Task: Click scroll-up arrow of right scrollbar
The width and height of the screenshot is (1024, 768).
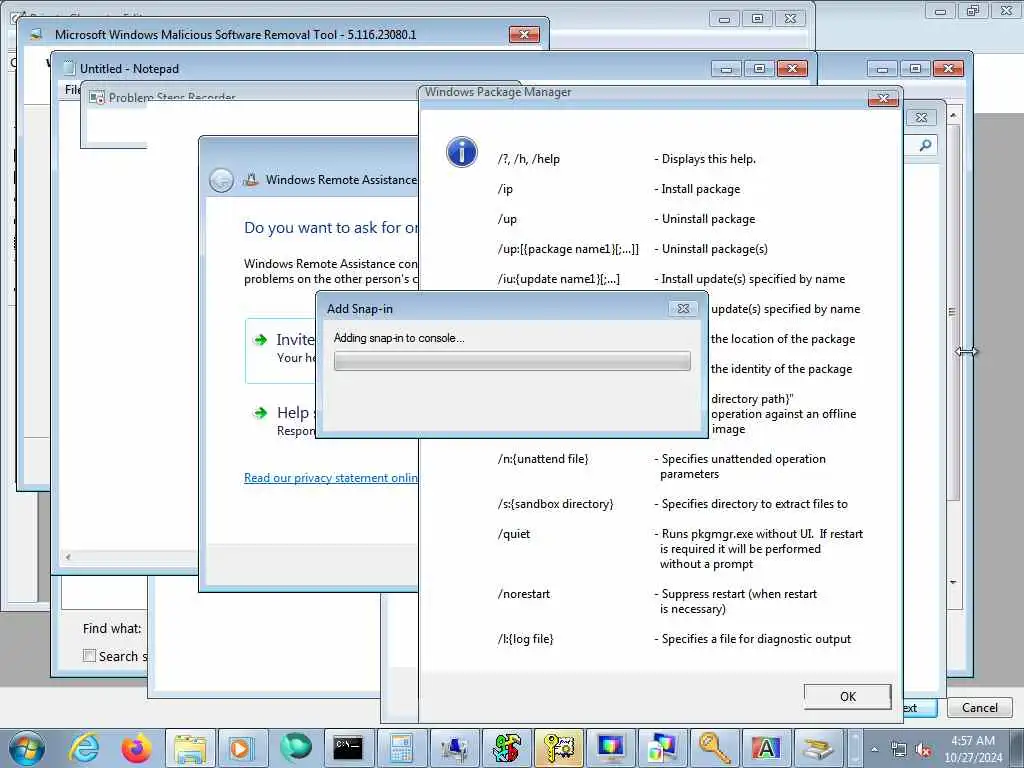Action: [953, 115]
